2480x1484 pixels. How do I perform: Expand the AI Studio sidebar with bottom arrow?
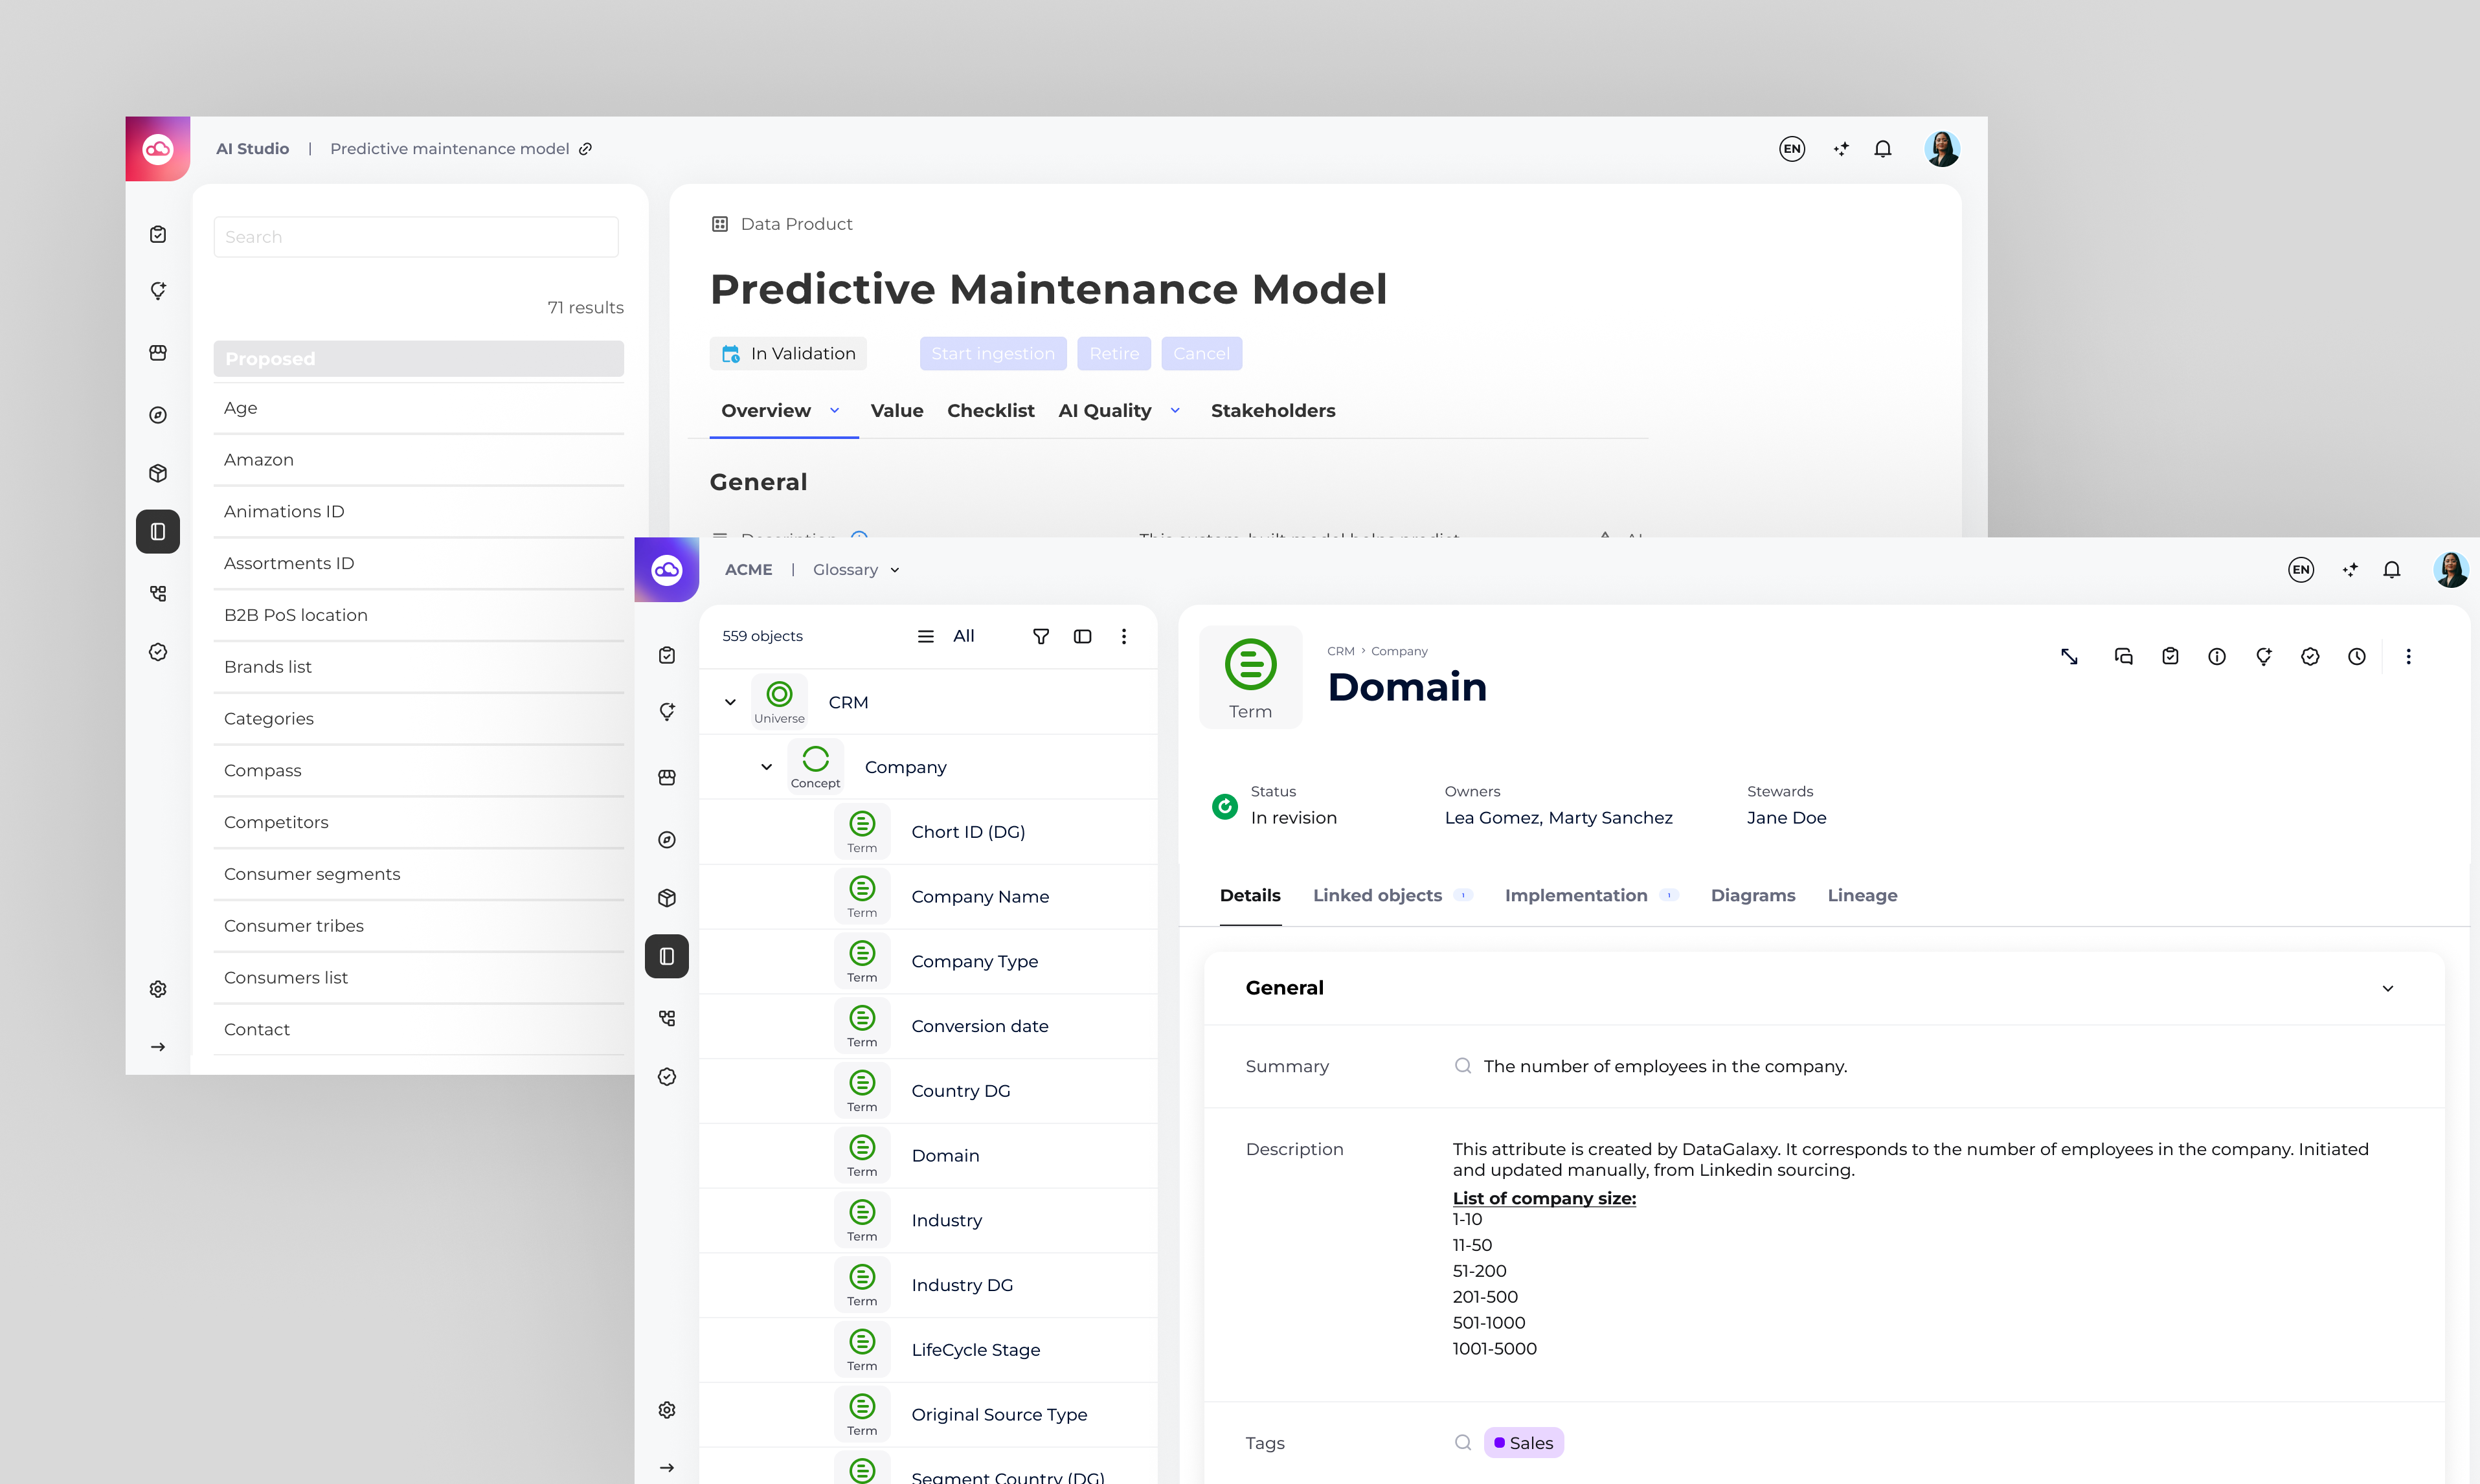click(x=158, y=1047)
